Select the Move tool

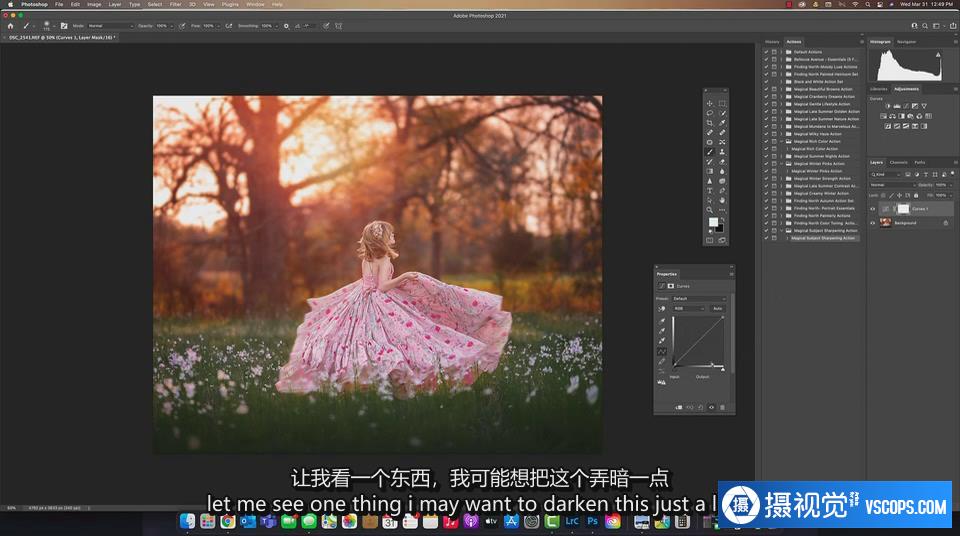[710, 104]
